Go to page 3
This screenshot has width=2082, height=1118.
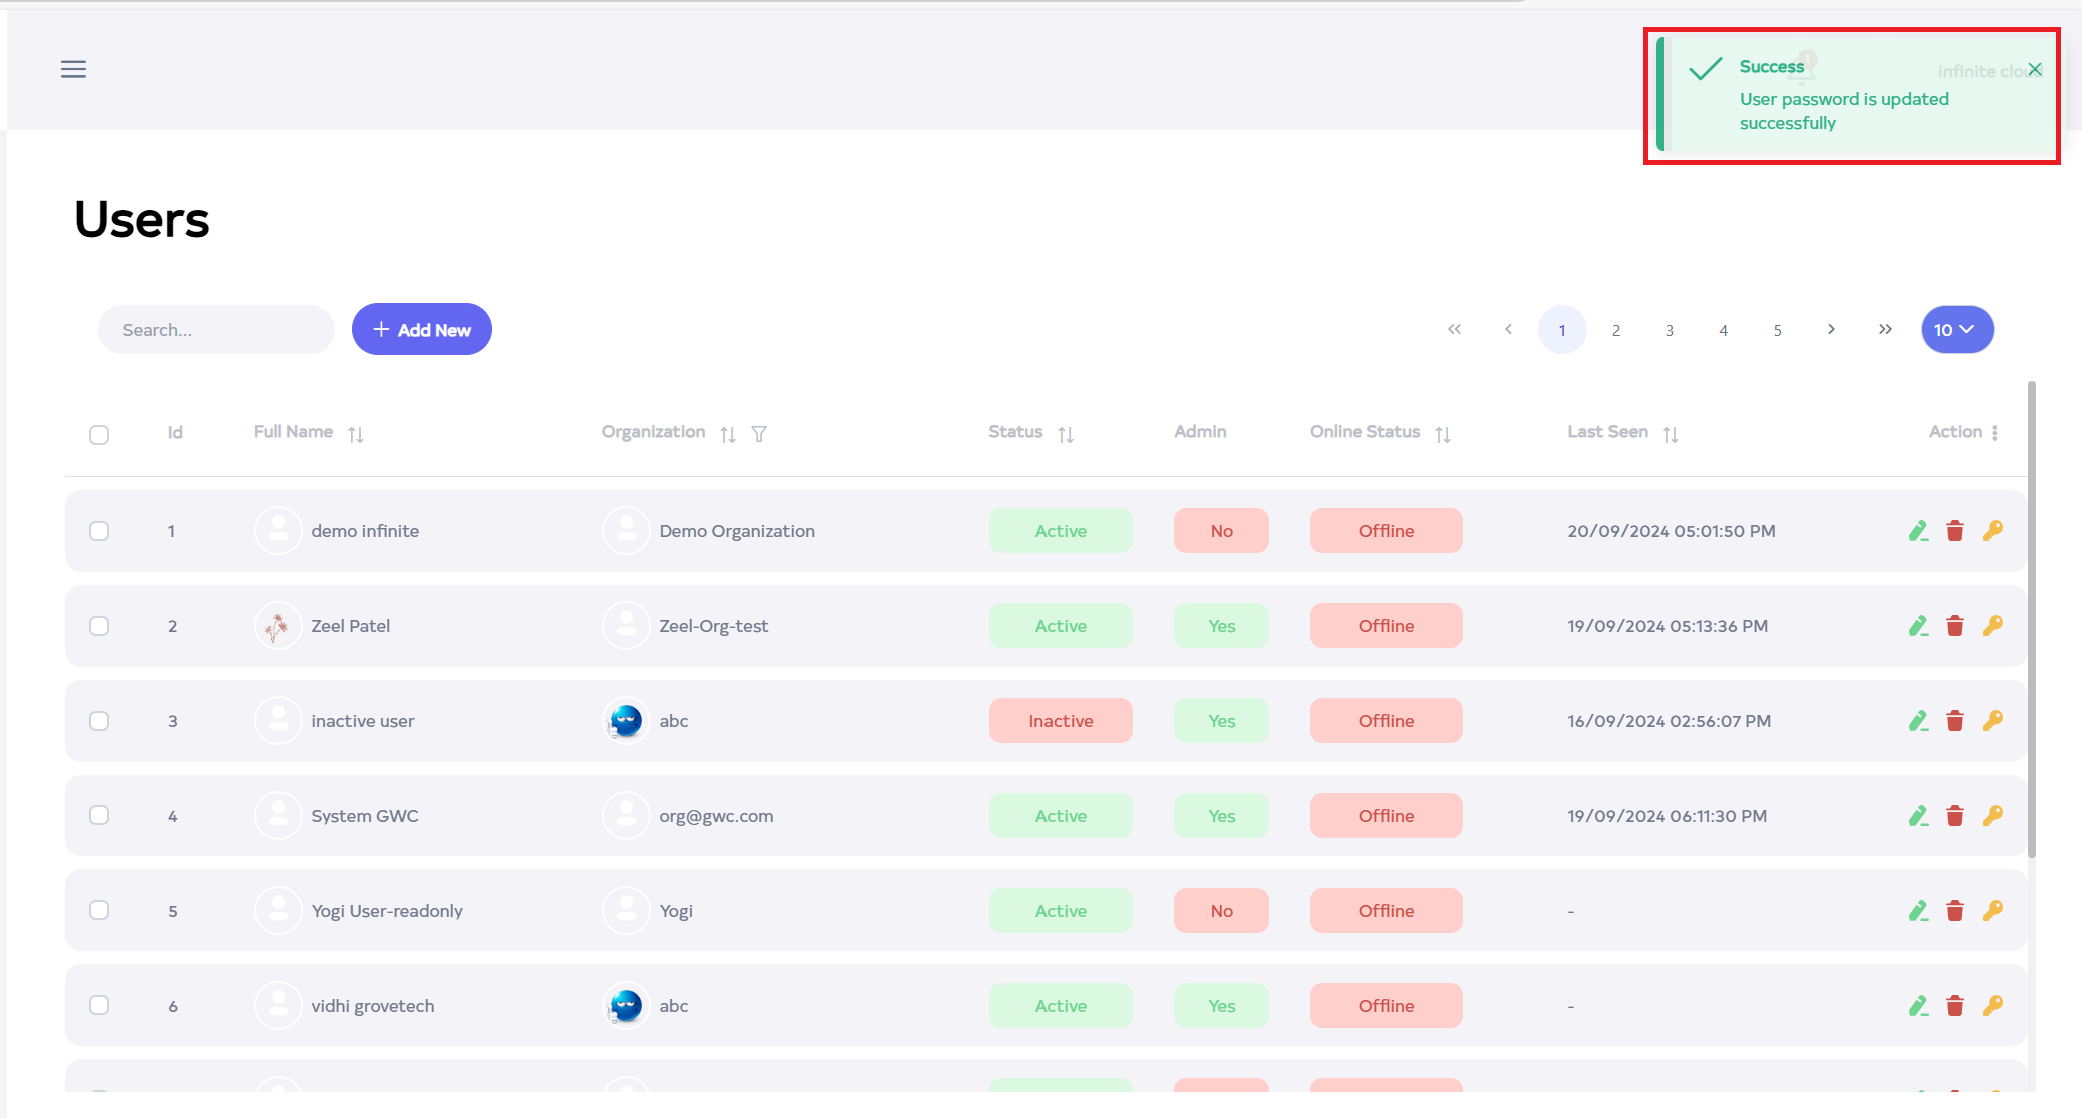pos(1669,330)
